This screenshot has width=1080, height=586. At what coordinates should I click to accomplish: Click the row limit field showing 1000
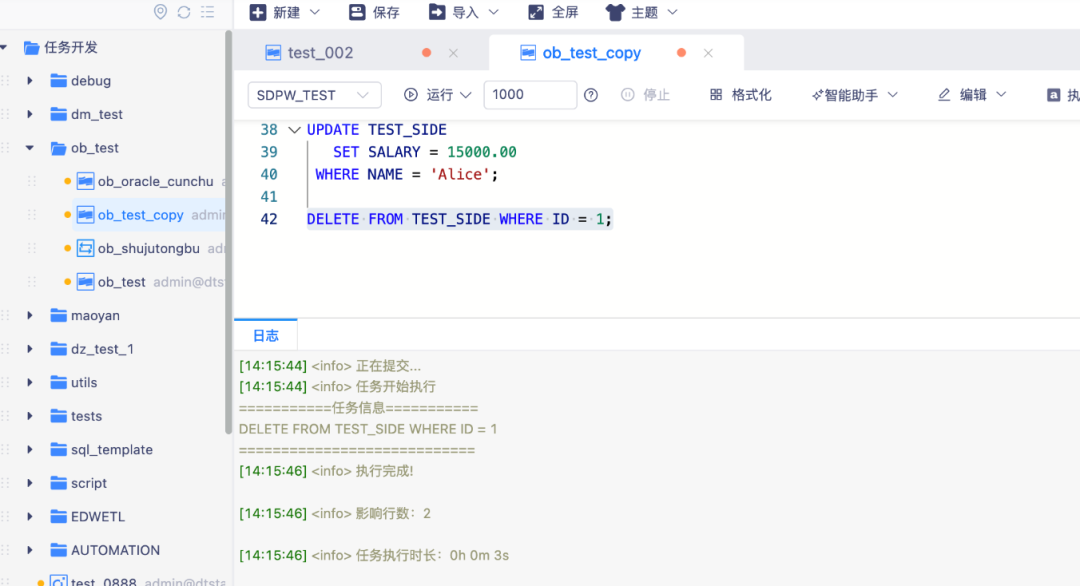point(530,94)
